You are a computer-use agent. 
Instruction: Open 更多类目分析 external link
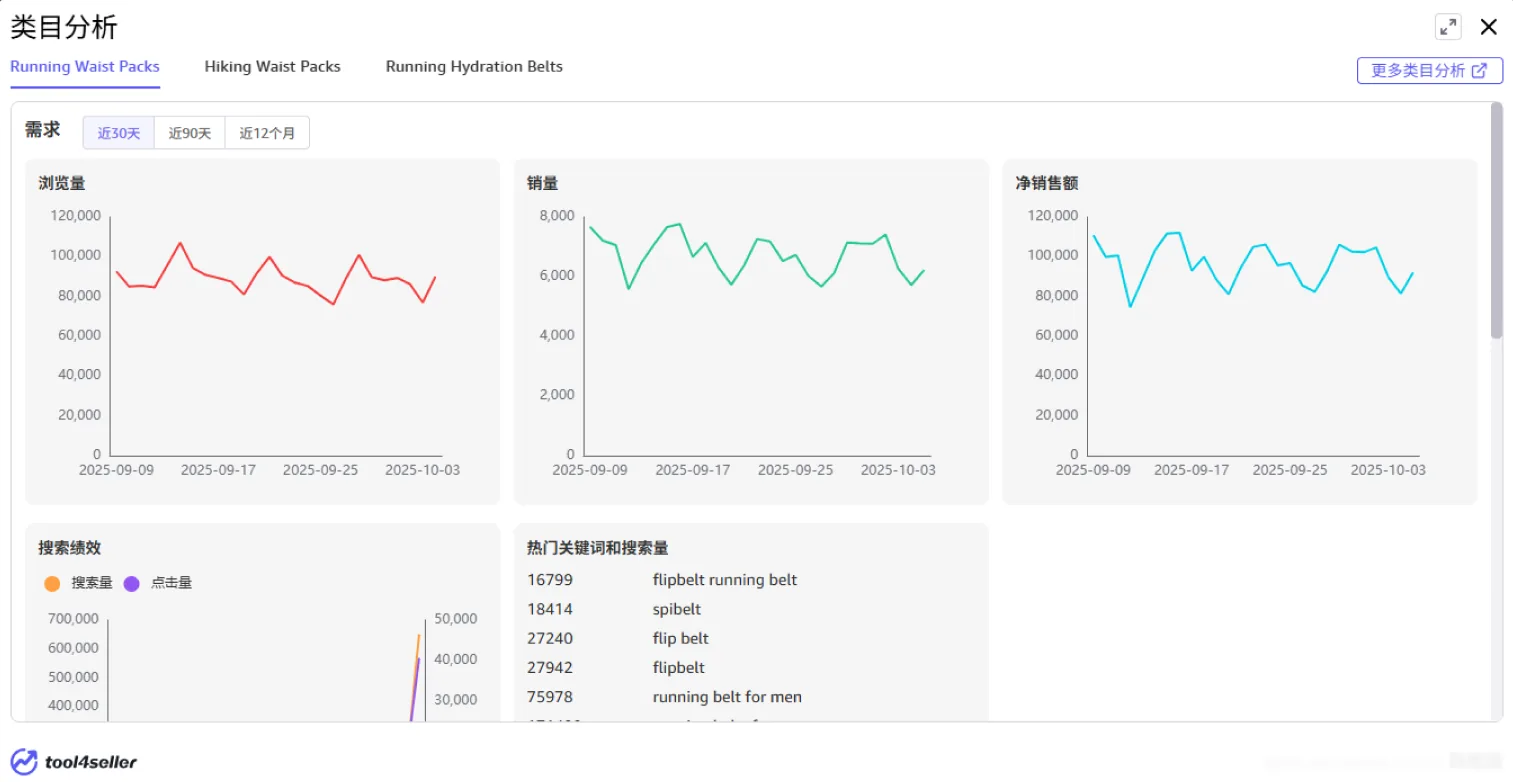coord(1429,70)
